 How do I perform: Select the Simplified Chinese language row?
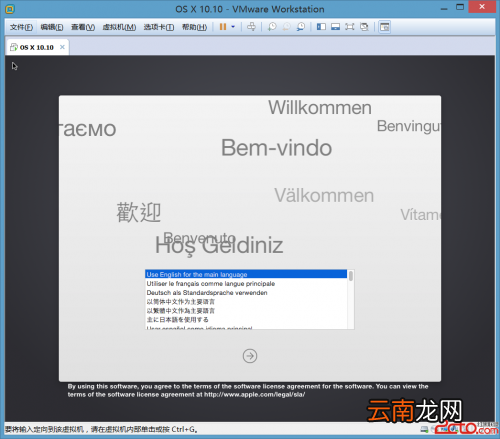(246, 302)
